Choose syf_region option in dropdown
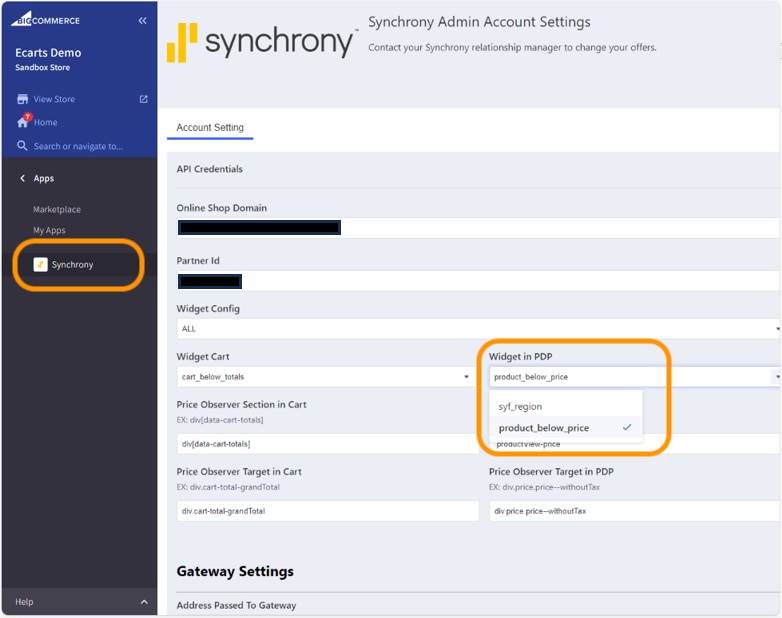The image size is (782, 618). (x=566, y=406)
